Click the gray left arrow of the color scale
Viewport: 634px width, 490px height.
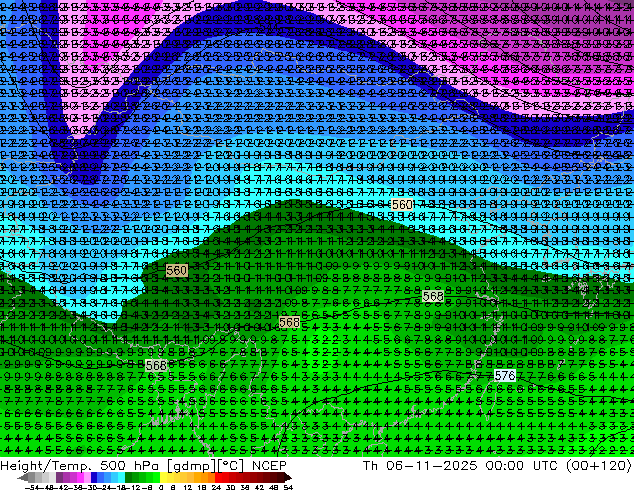point(23,477)
